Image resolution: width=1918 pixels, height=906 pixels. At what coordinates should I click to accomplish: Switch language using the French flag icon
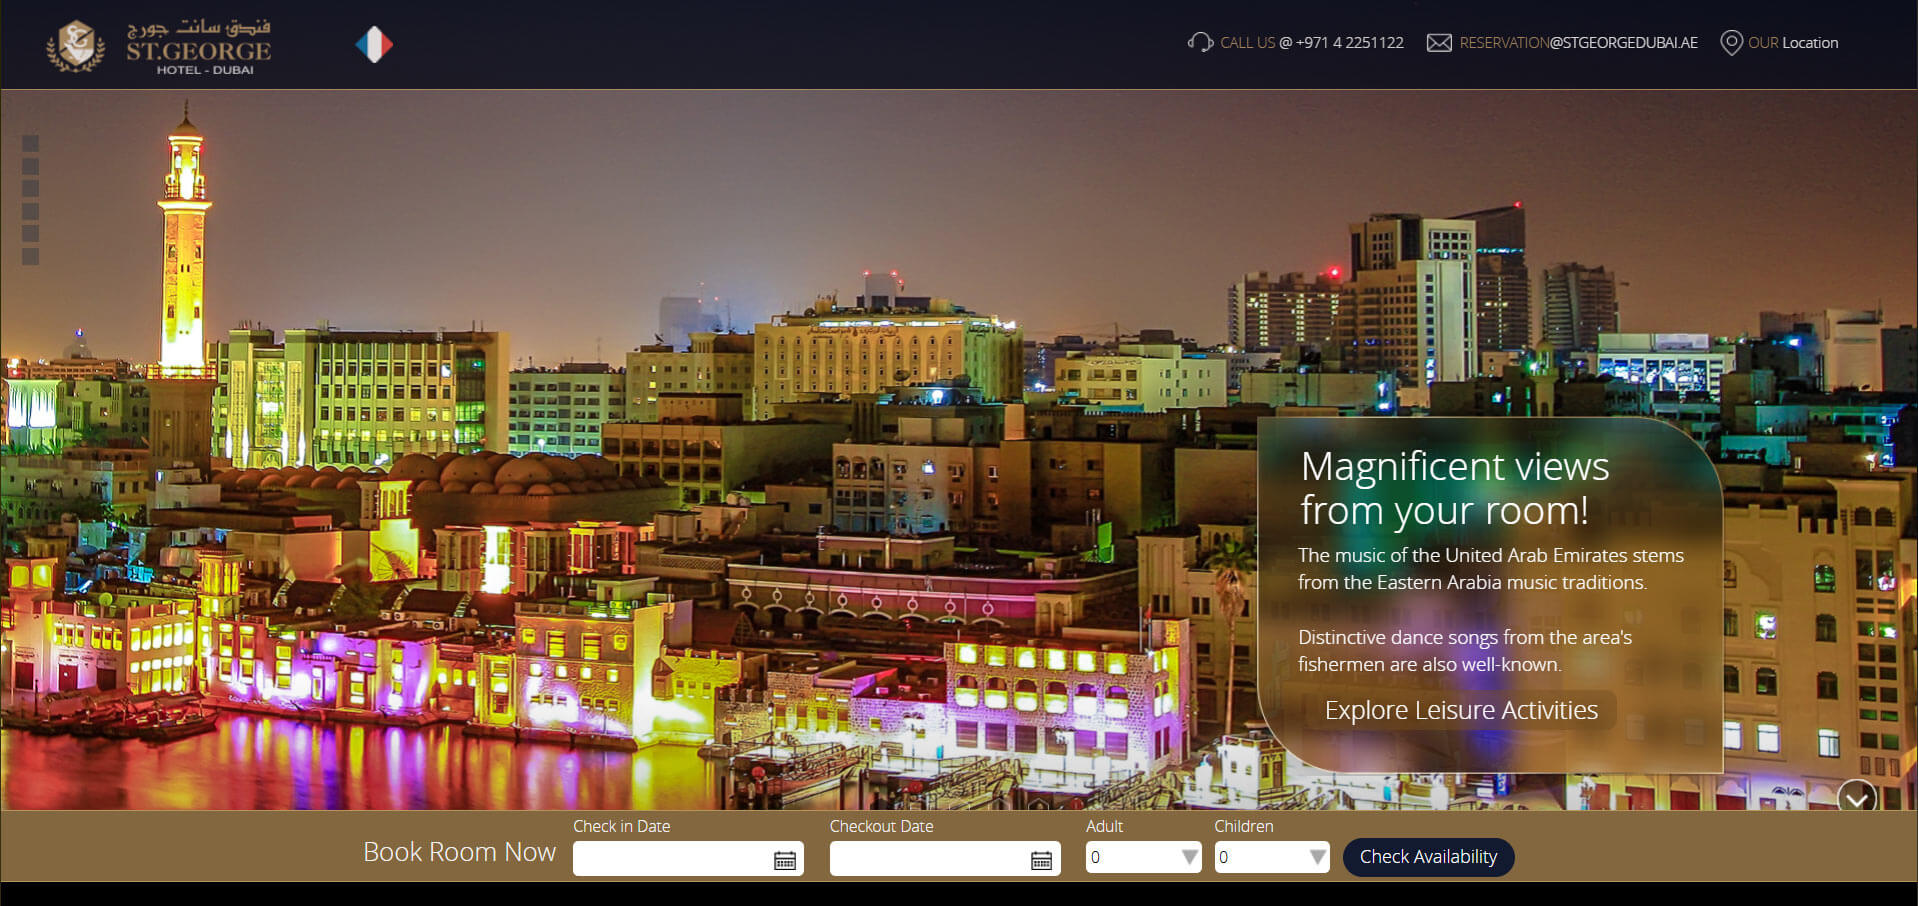click(x=374, y=45)
